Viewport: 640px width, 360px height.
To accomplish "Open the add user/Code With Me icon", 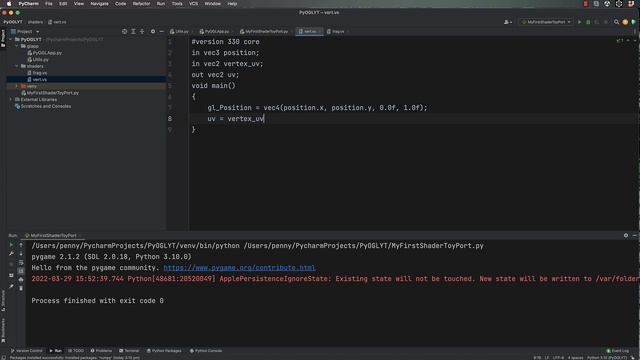I will tap(507, 22).
